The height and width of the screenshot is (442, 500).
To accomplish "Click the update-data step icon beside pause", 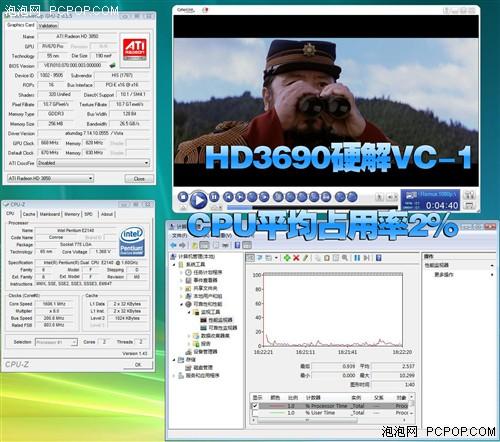I will [x=366, y=258].
